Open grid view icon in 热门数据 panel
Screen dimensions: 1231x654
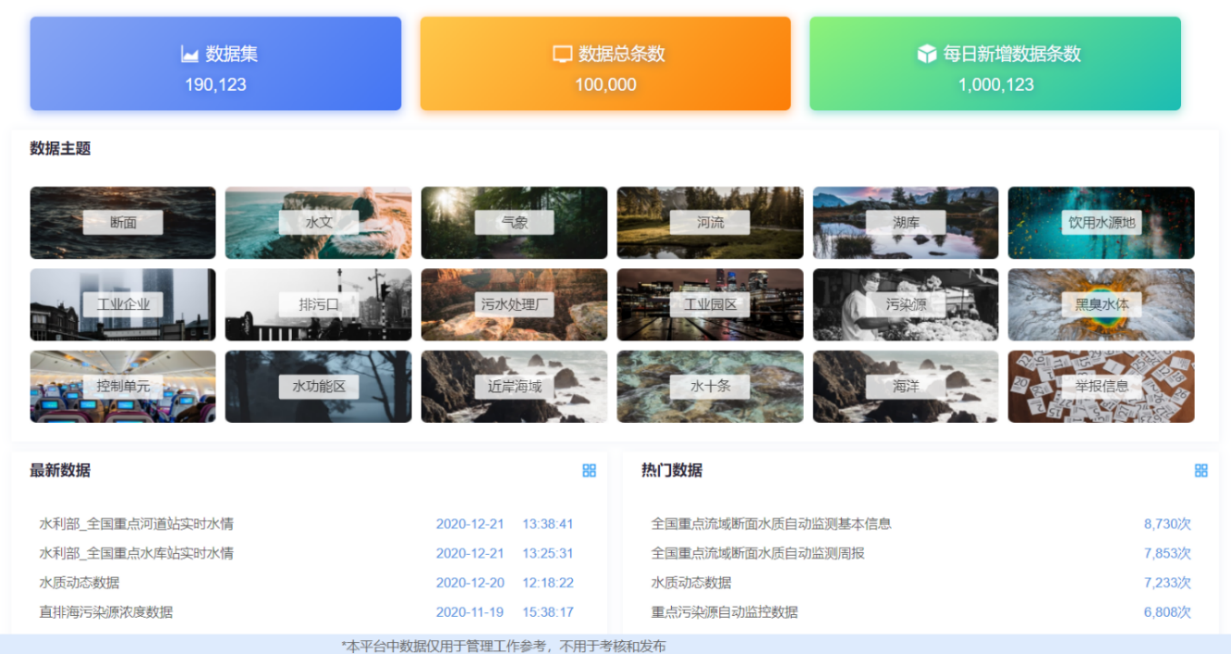1201,470
